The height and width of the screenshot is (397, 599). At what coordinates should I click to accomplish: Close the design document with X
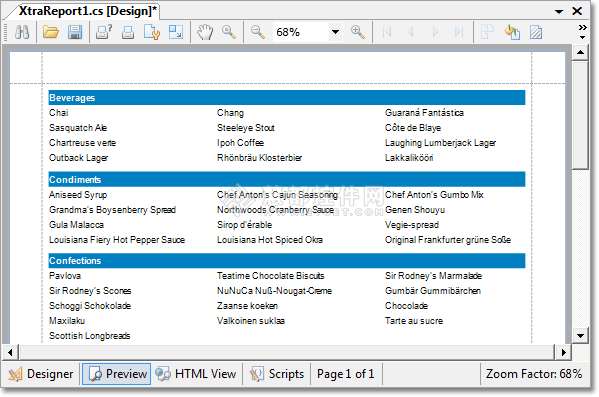click(577, 11)
